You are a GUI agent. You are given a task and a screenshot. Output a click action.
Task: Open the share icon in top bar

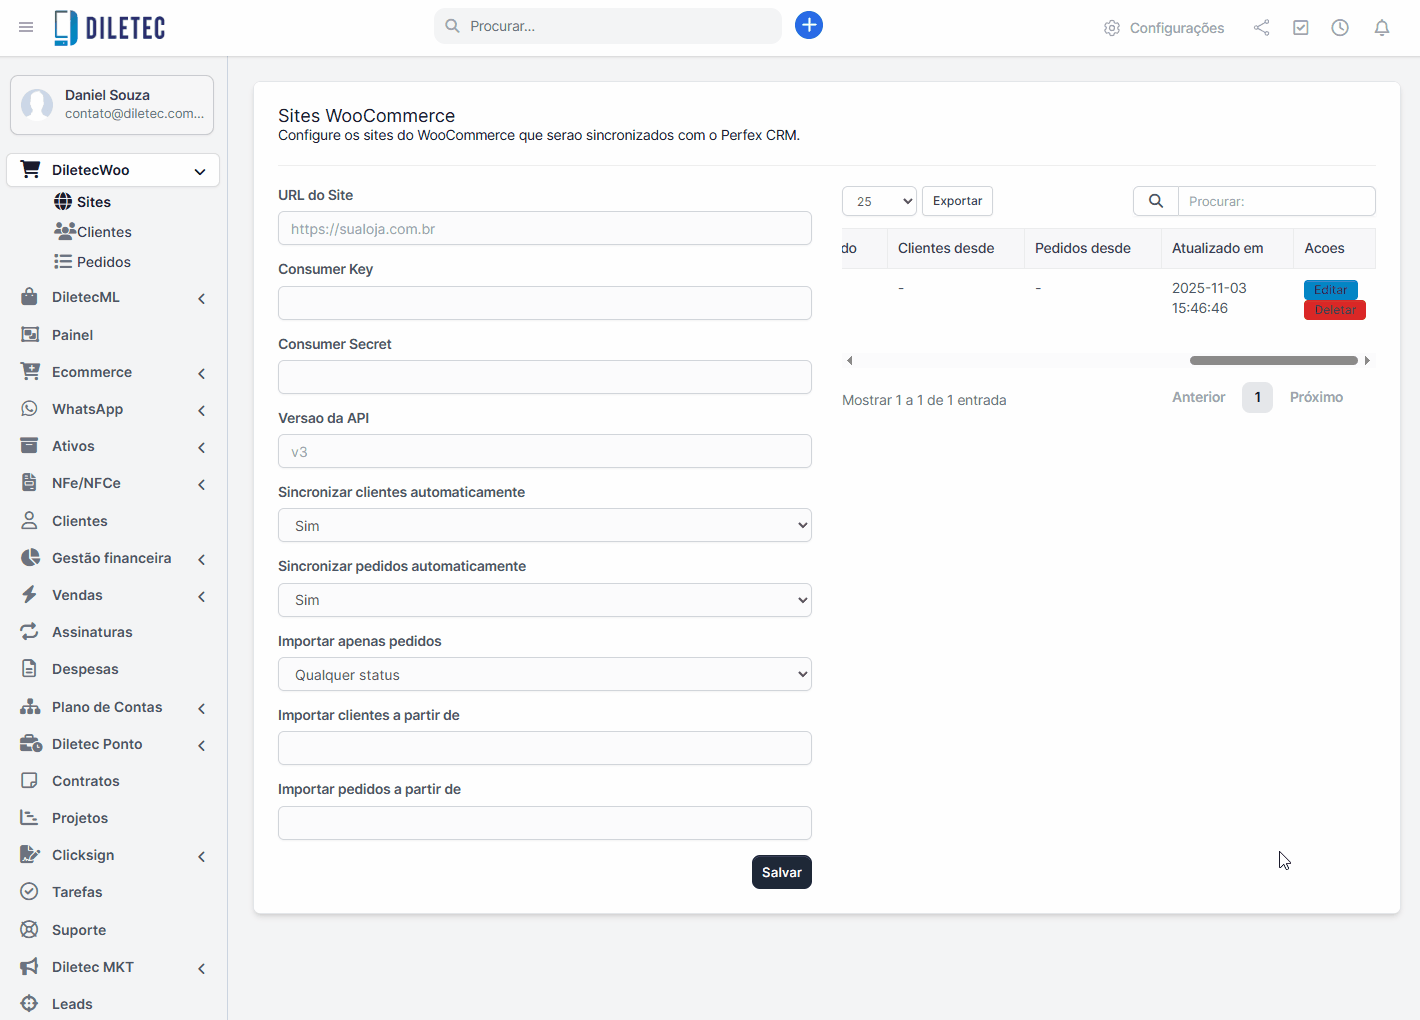pyautogui.click(x=1262, y=28)
